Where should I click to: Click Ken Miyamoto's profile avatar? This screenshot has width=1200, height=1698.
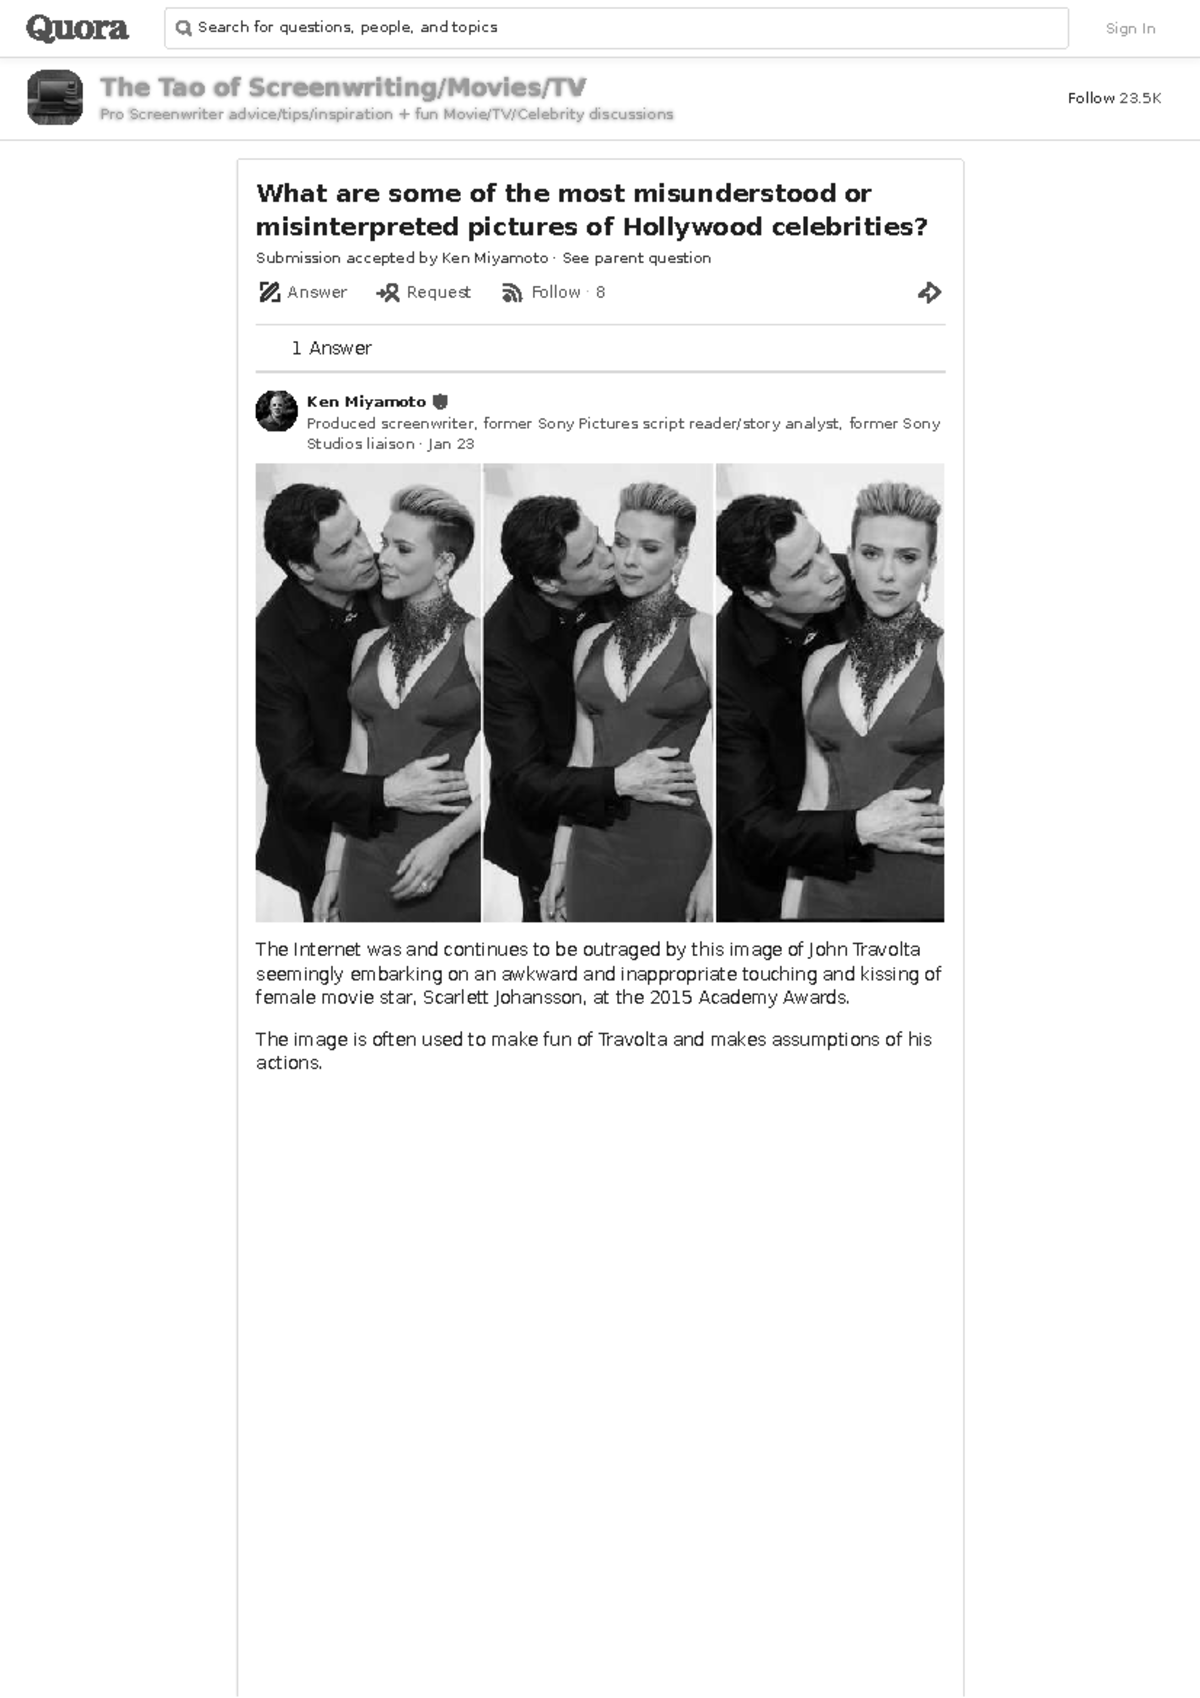click(x=277, y=411)
